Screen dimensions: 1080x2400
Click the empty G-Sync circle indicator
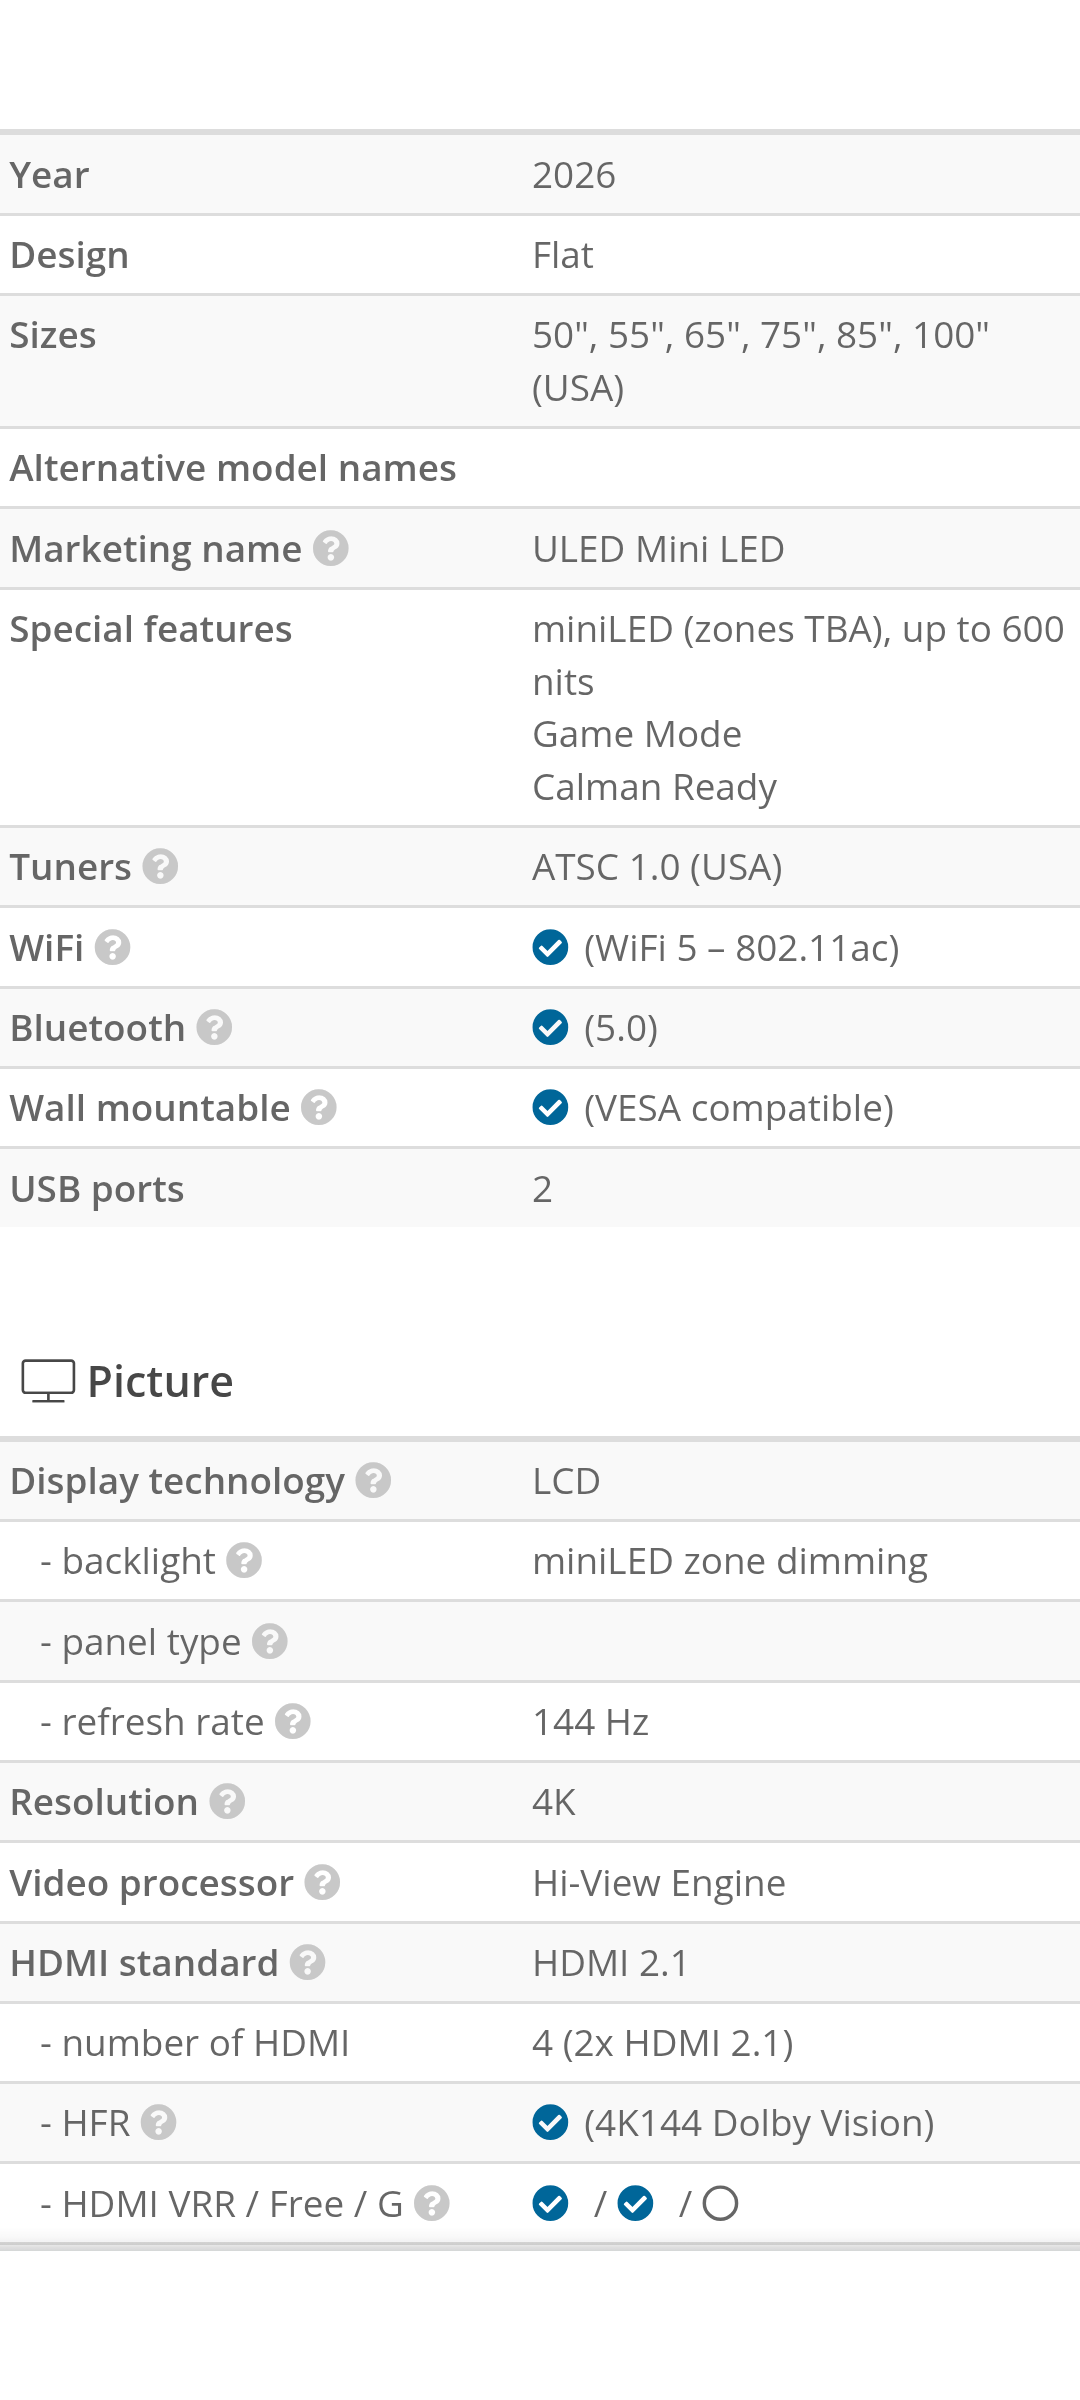pos(720,2204)
